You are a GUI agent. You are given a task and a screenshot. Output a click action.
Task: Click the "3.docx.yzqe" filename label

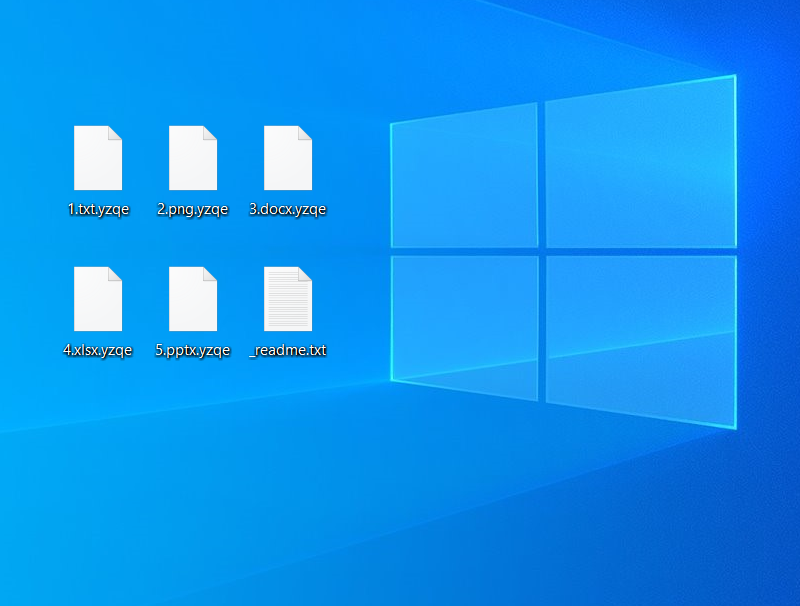click(x=288, y=209)
